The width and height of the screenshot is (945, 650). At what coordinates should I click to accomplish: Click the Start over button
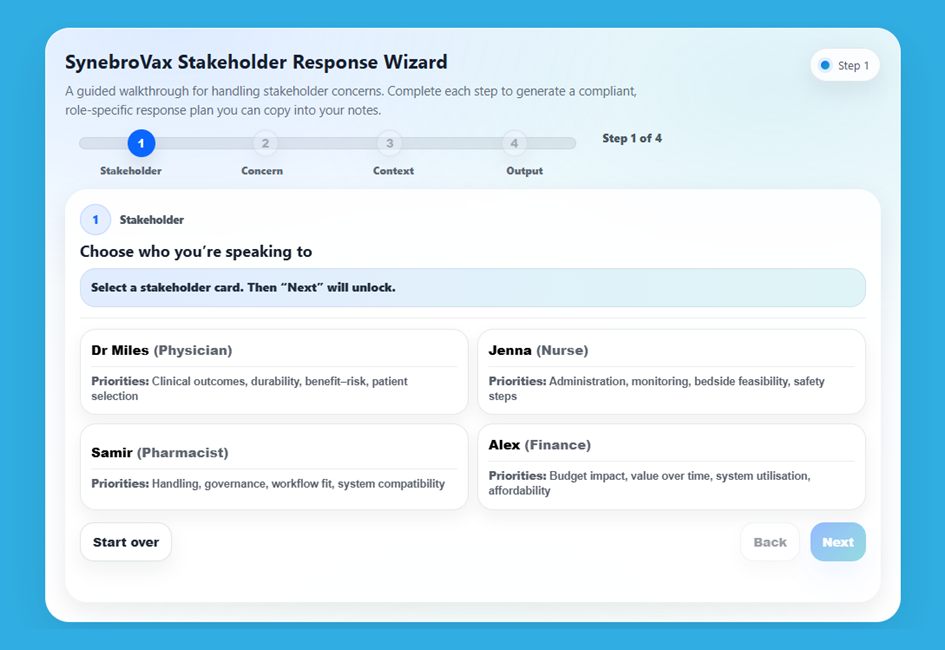[x=126, y=542]
